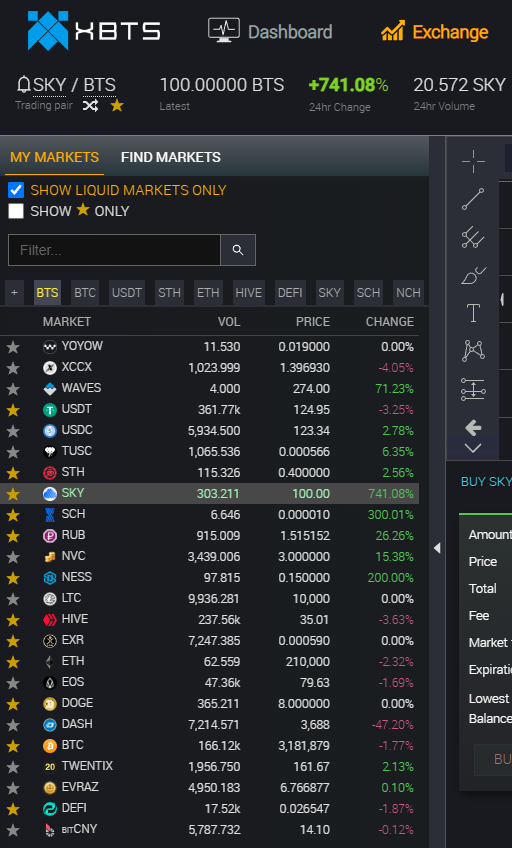Sort markets by PRICE column

point(312,322)
